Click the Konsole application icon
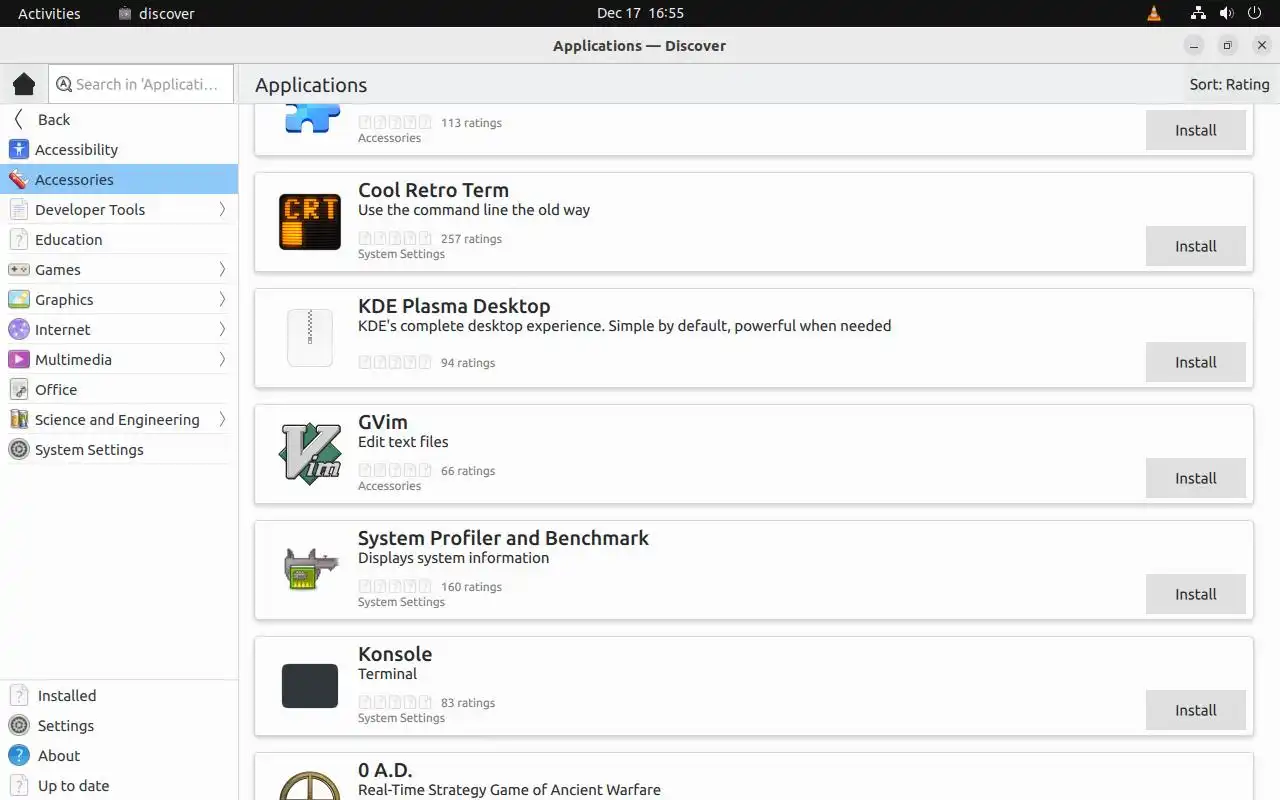The height and width of the screenshot is (800, 1280). pos(310,686)
